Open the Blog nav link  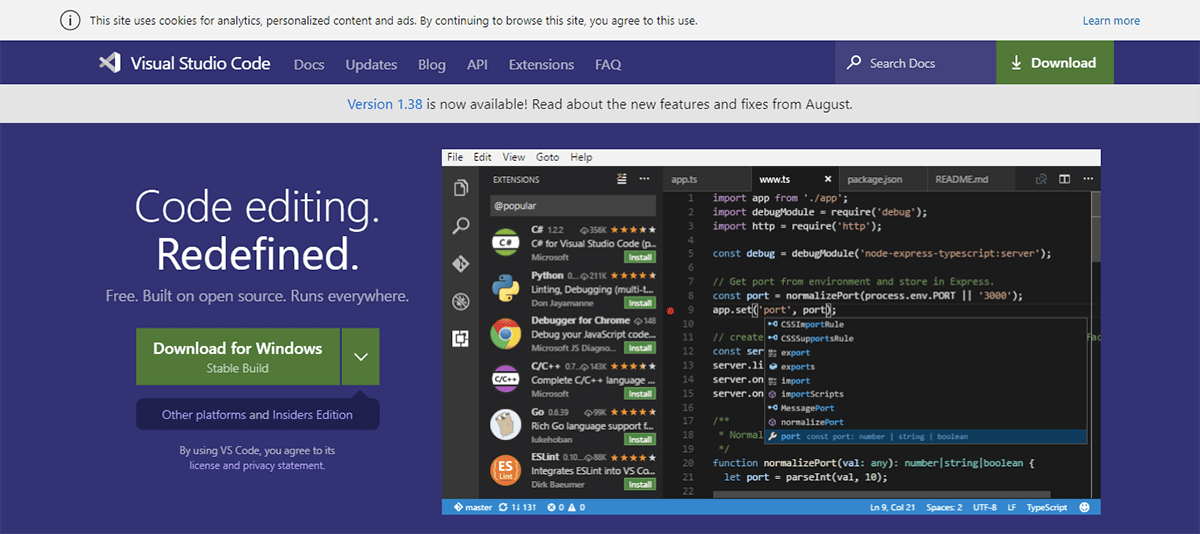pyautogui.click(x=432, y=64)
